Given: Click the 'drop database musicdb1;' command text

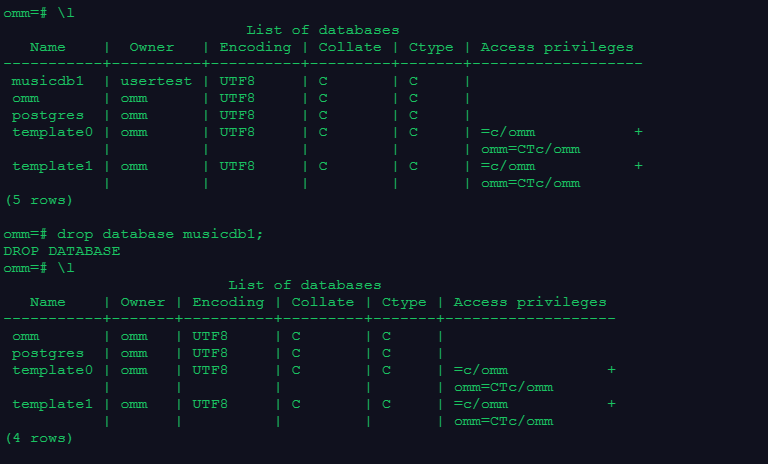Looking at the screenshot, I should pos(160,234).
